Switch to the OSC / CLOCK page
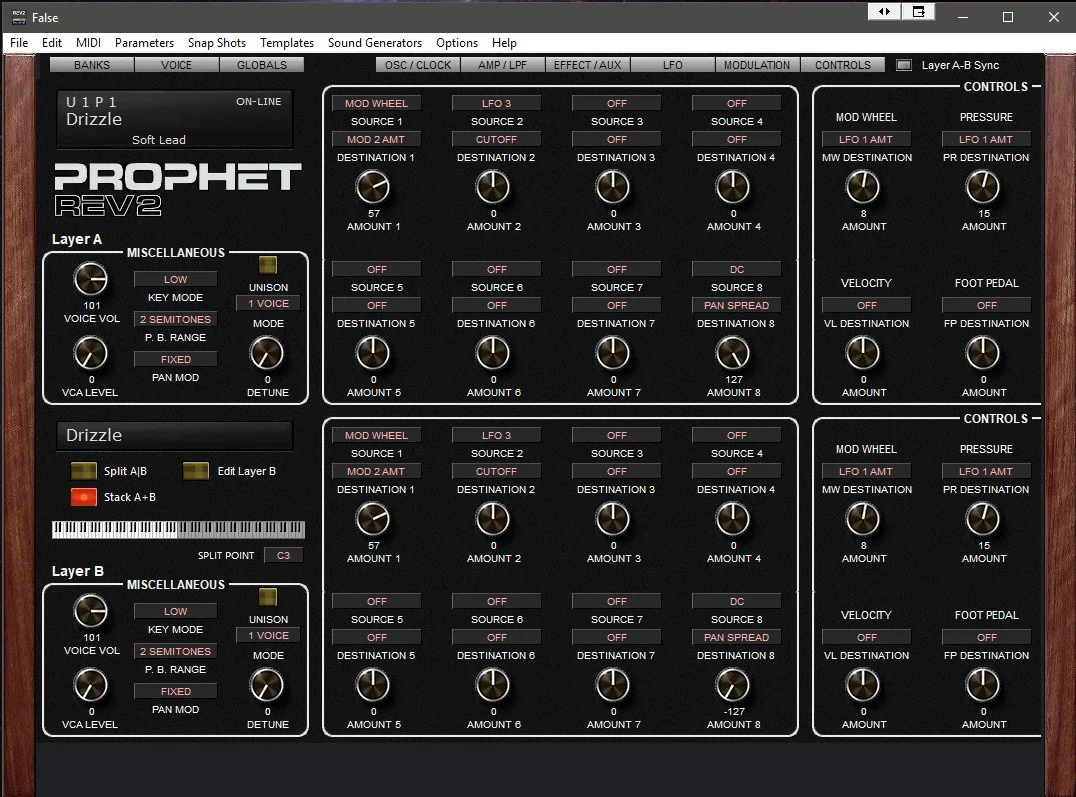The width and height of the screenshot is (1076, 797). pos(418,65)
